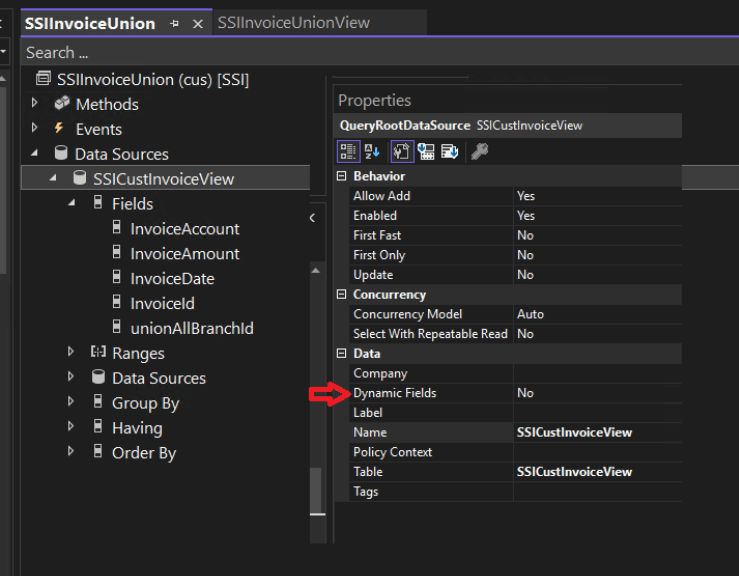Collapse the Data property category
The width and height of the screenshot is (739, 576).
tap(341, 354)
